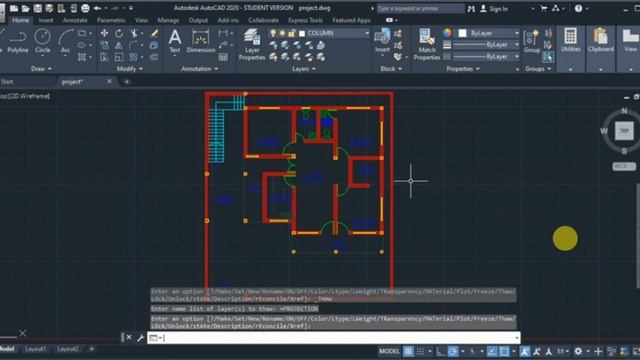Click the keyword search box

coord(420,9)
